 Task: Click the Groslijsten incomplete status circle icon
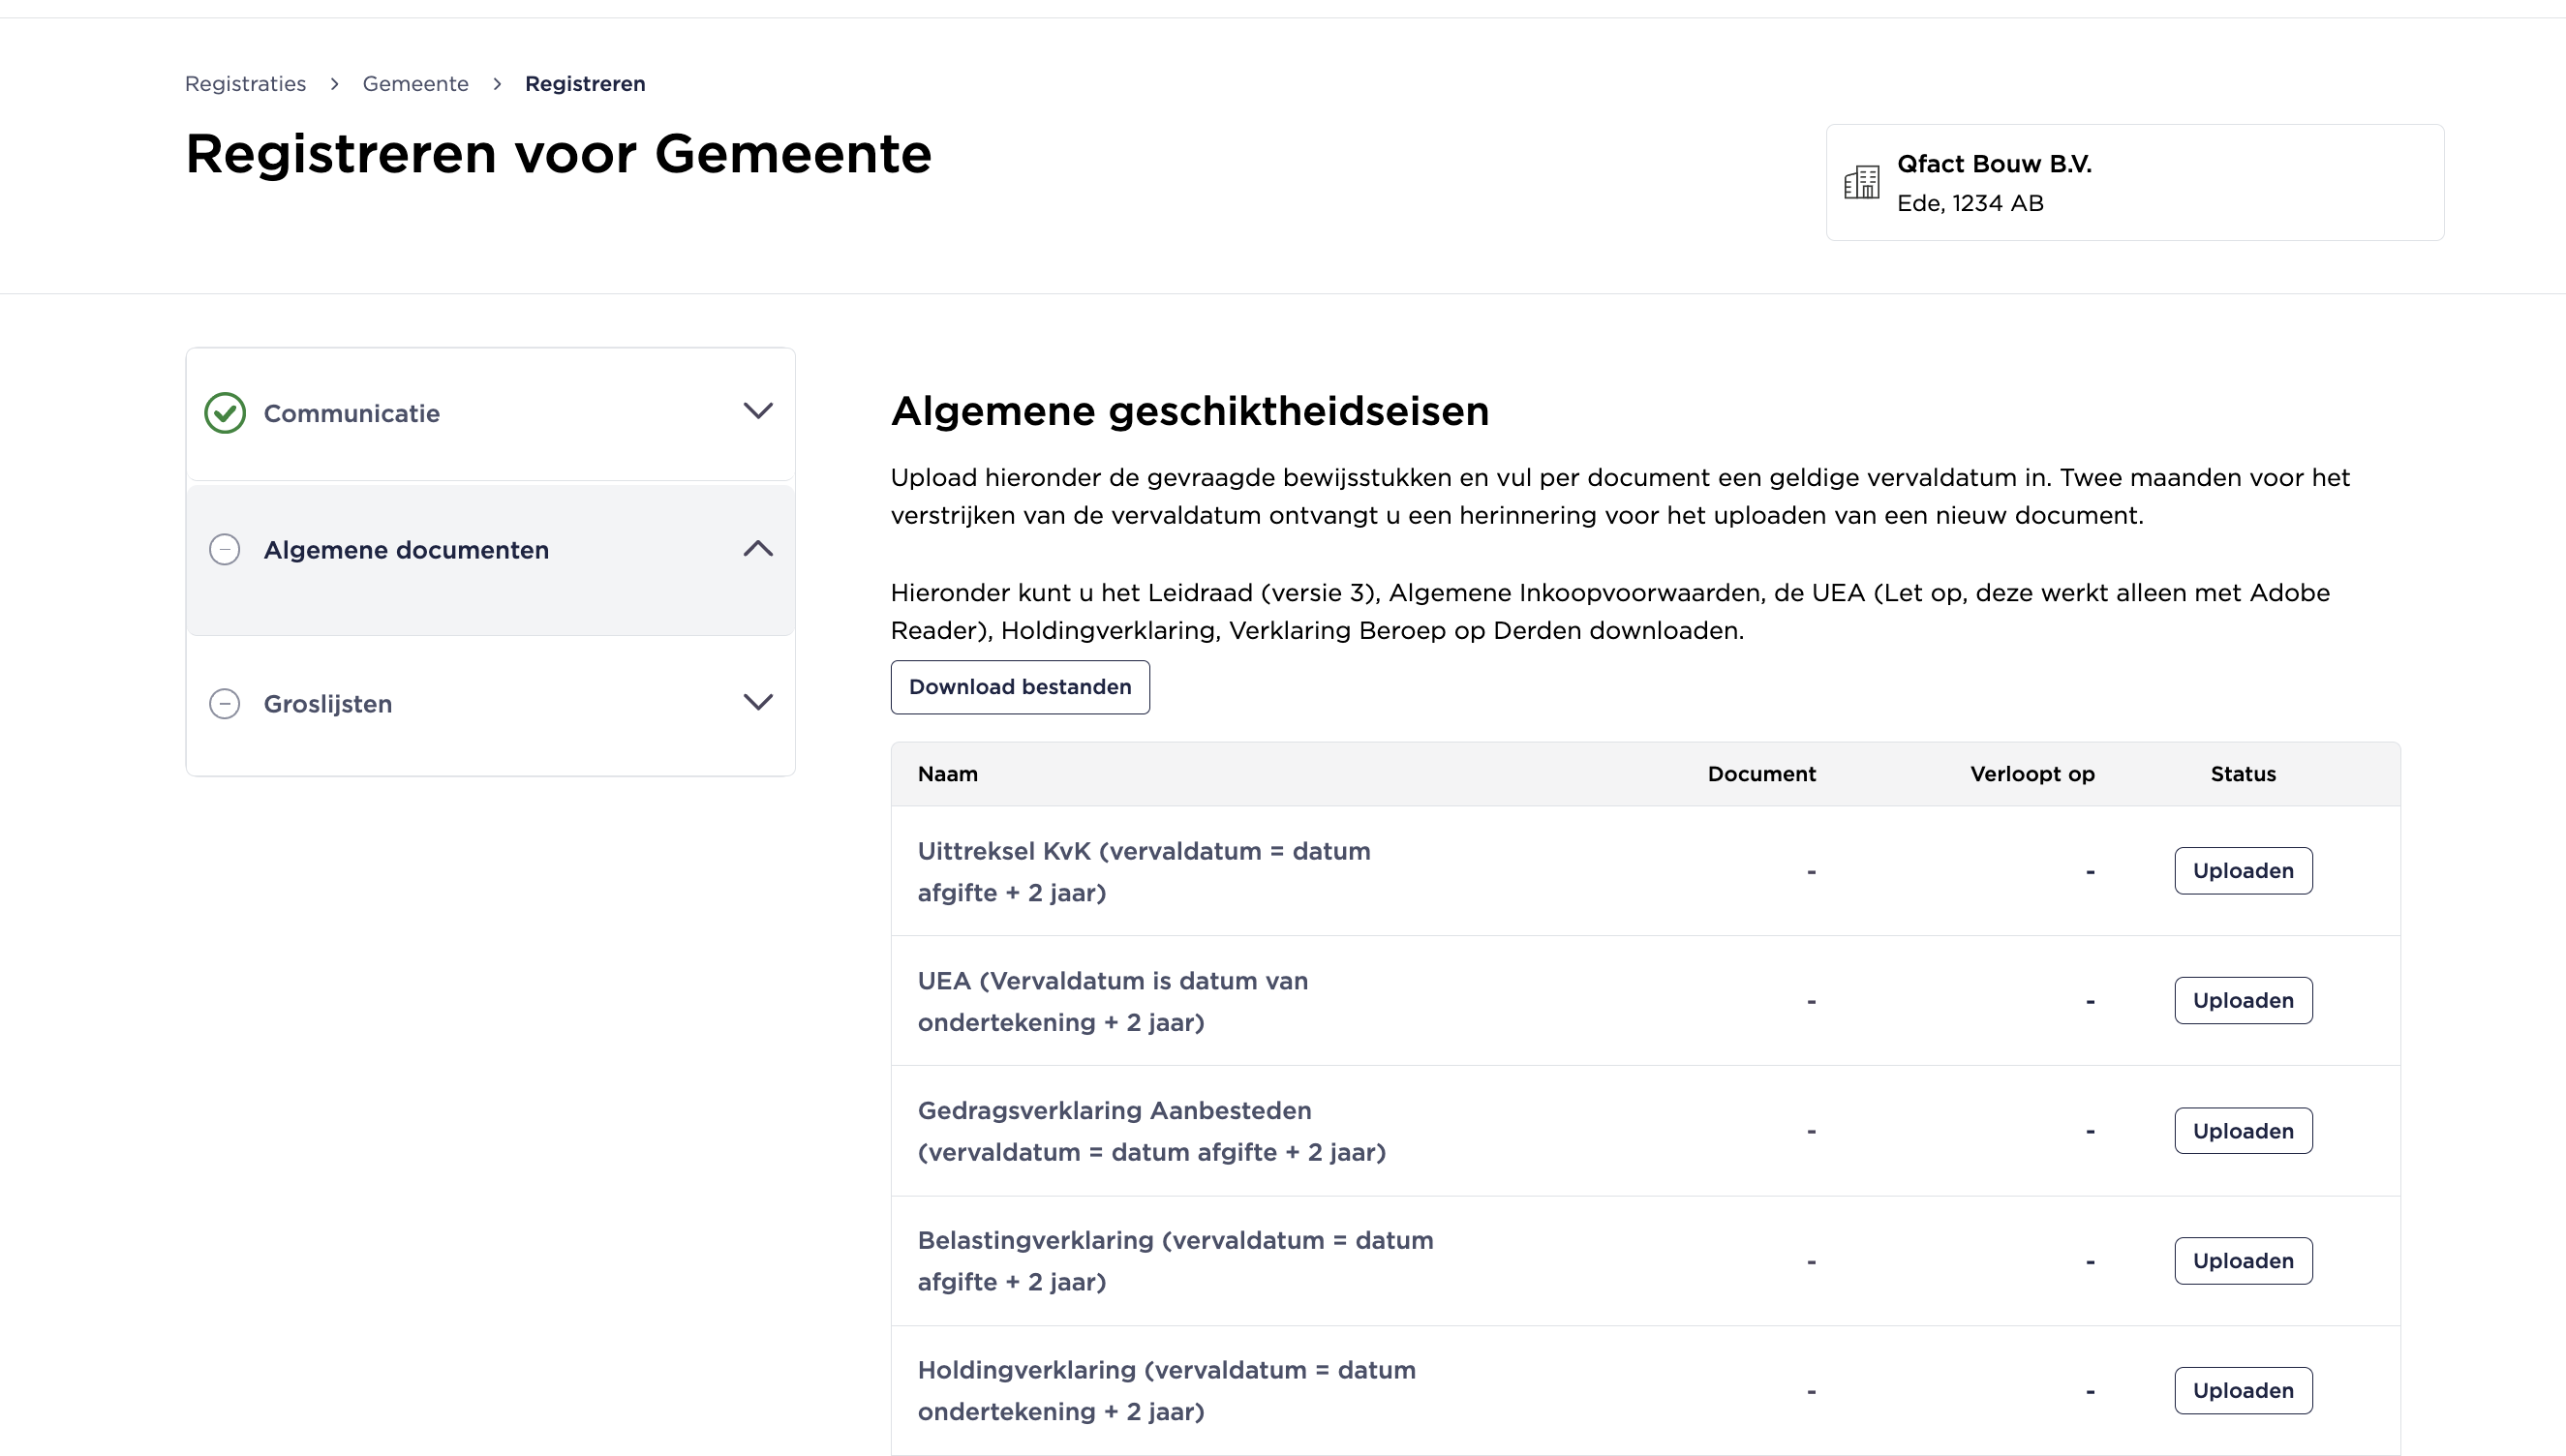click(x=225, y=704)
